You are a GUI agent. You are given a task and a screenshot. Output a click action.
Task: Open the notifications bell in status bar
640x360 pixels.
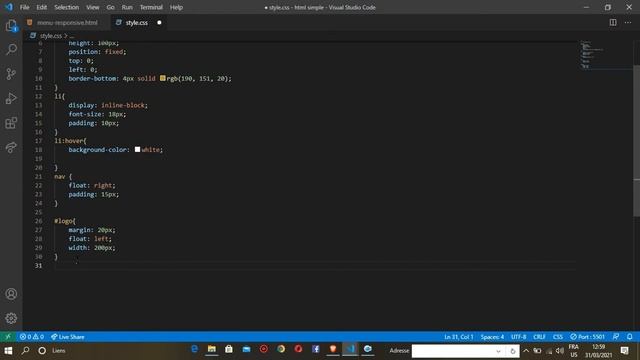tap(630, 337)
